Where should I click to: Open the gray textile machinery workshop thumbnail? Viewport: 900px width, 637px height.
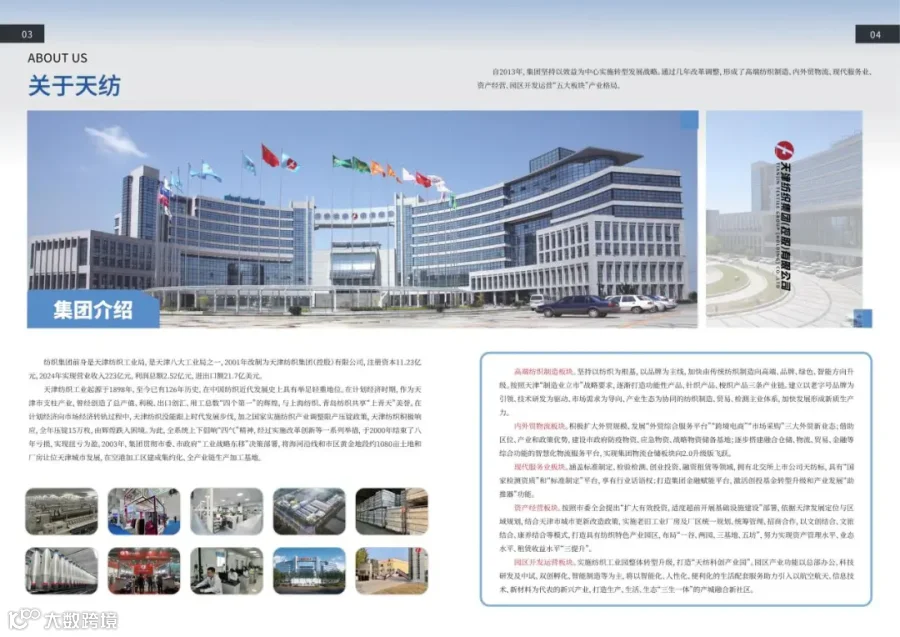click(x=61, y=511)
